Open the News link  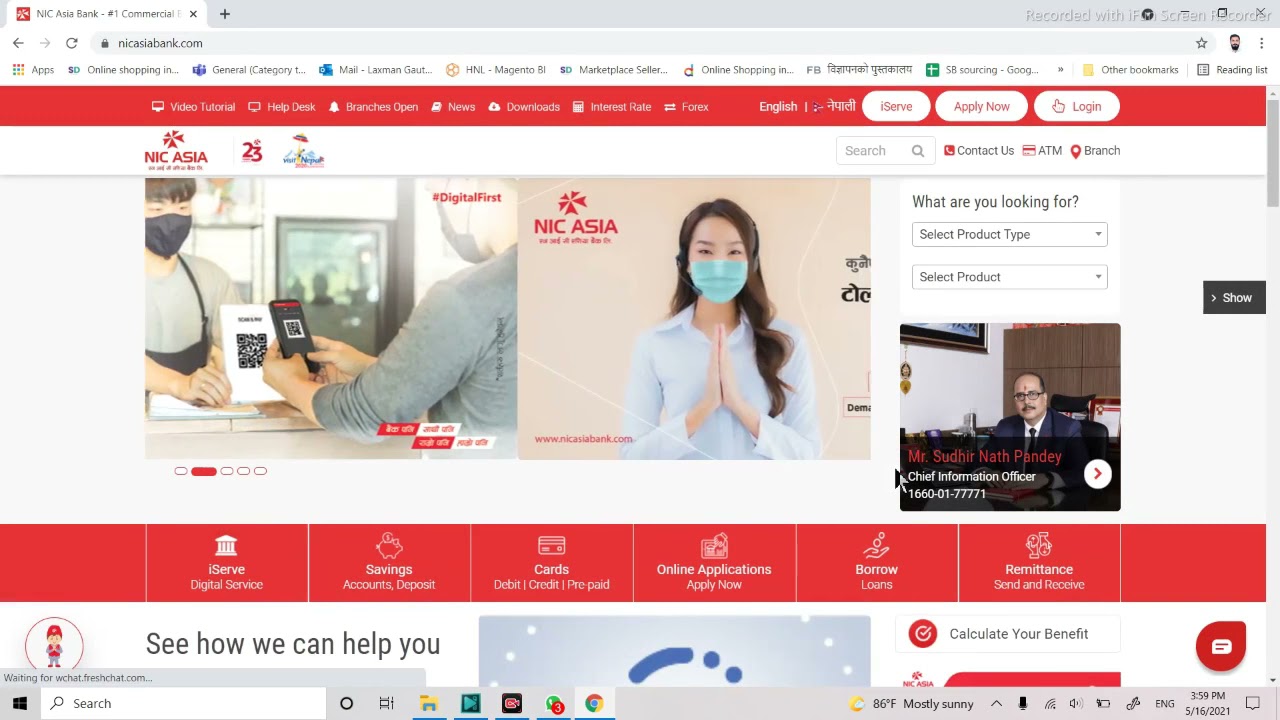pos(453,107)
